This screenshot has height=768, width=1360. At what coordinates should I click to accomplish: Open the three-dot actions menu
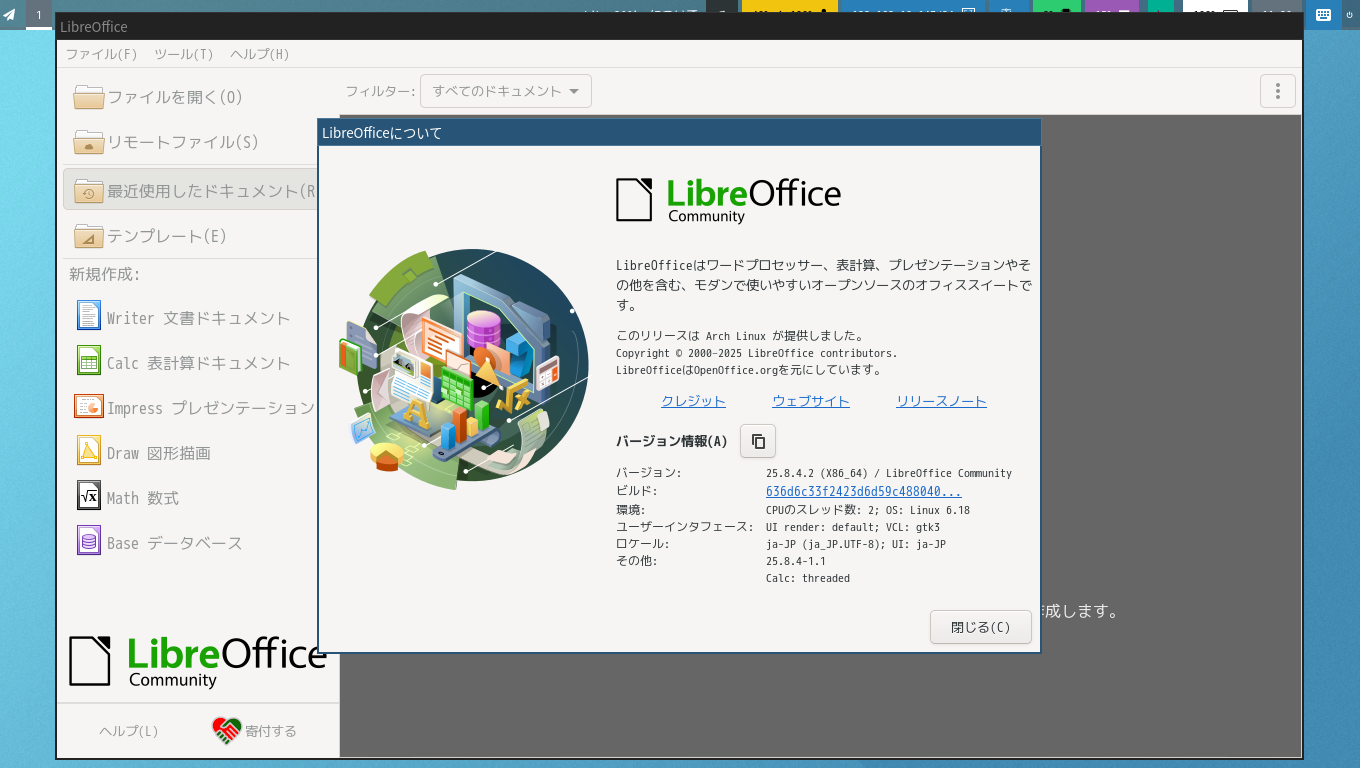[x=1277, y=91]
